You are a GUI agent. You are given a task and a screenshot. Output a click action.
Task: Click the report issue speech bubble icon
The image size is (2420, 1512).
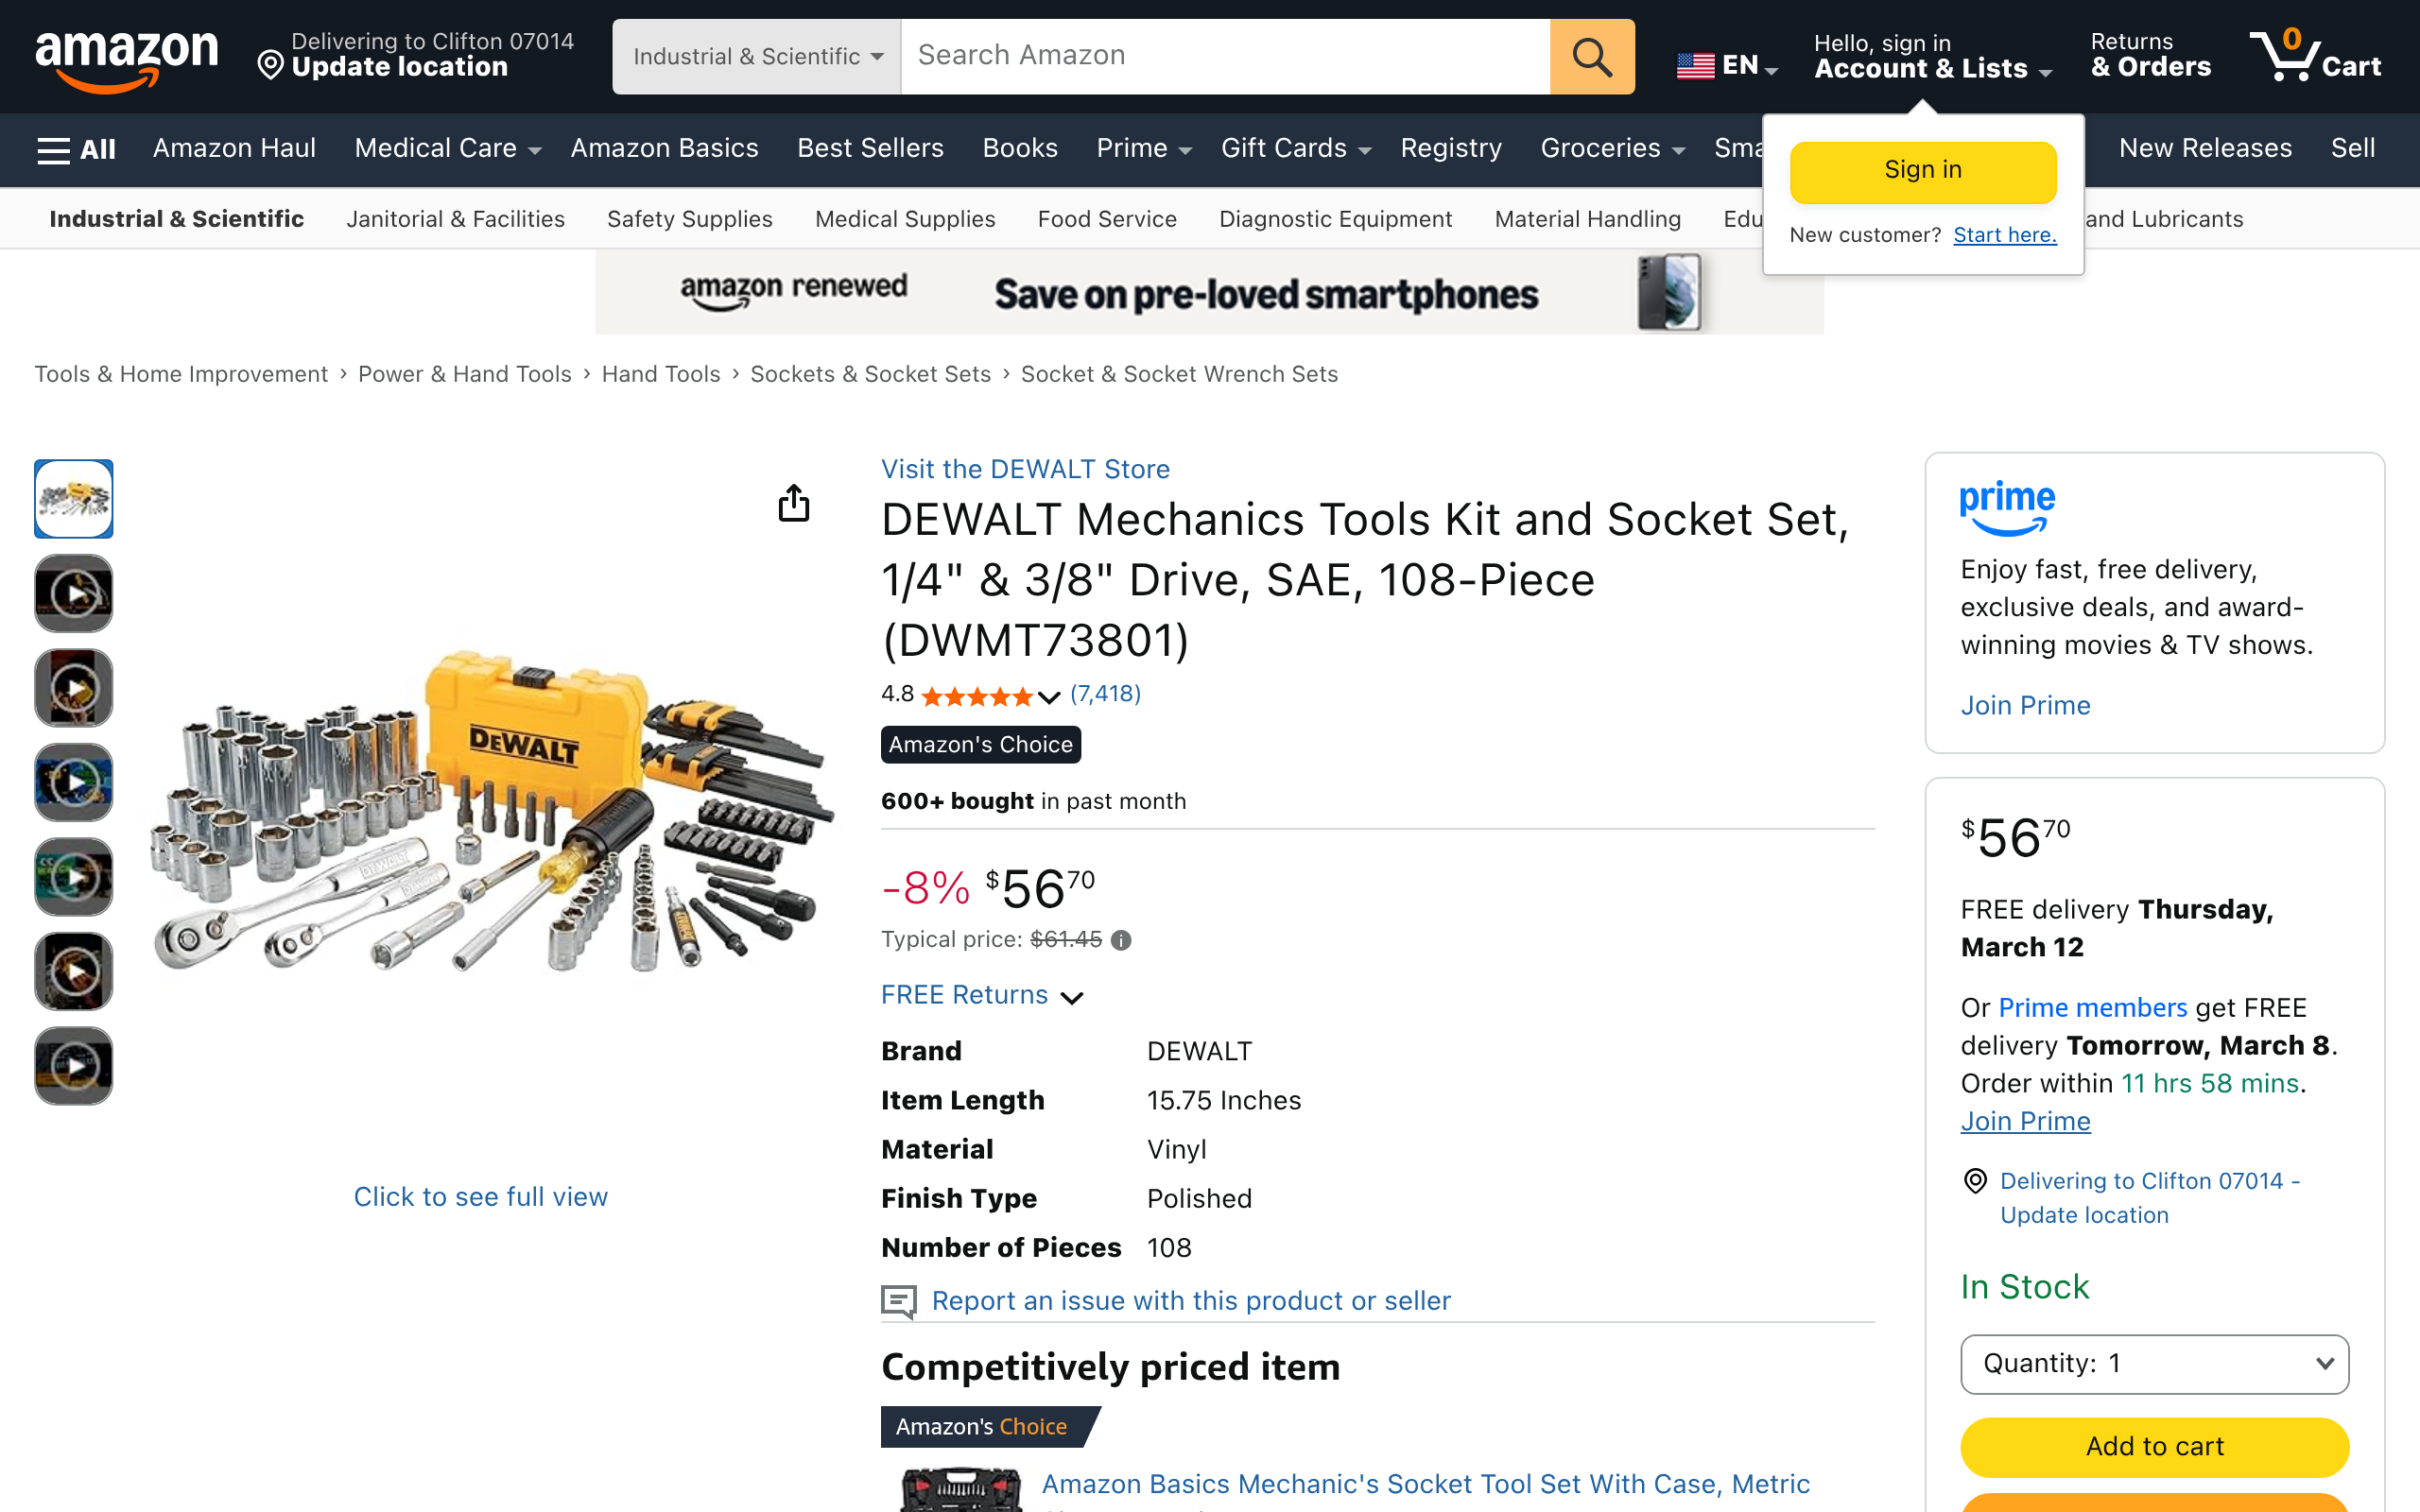point(898,1301)
